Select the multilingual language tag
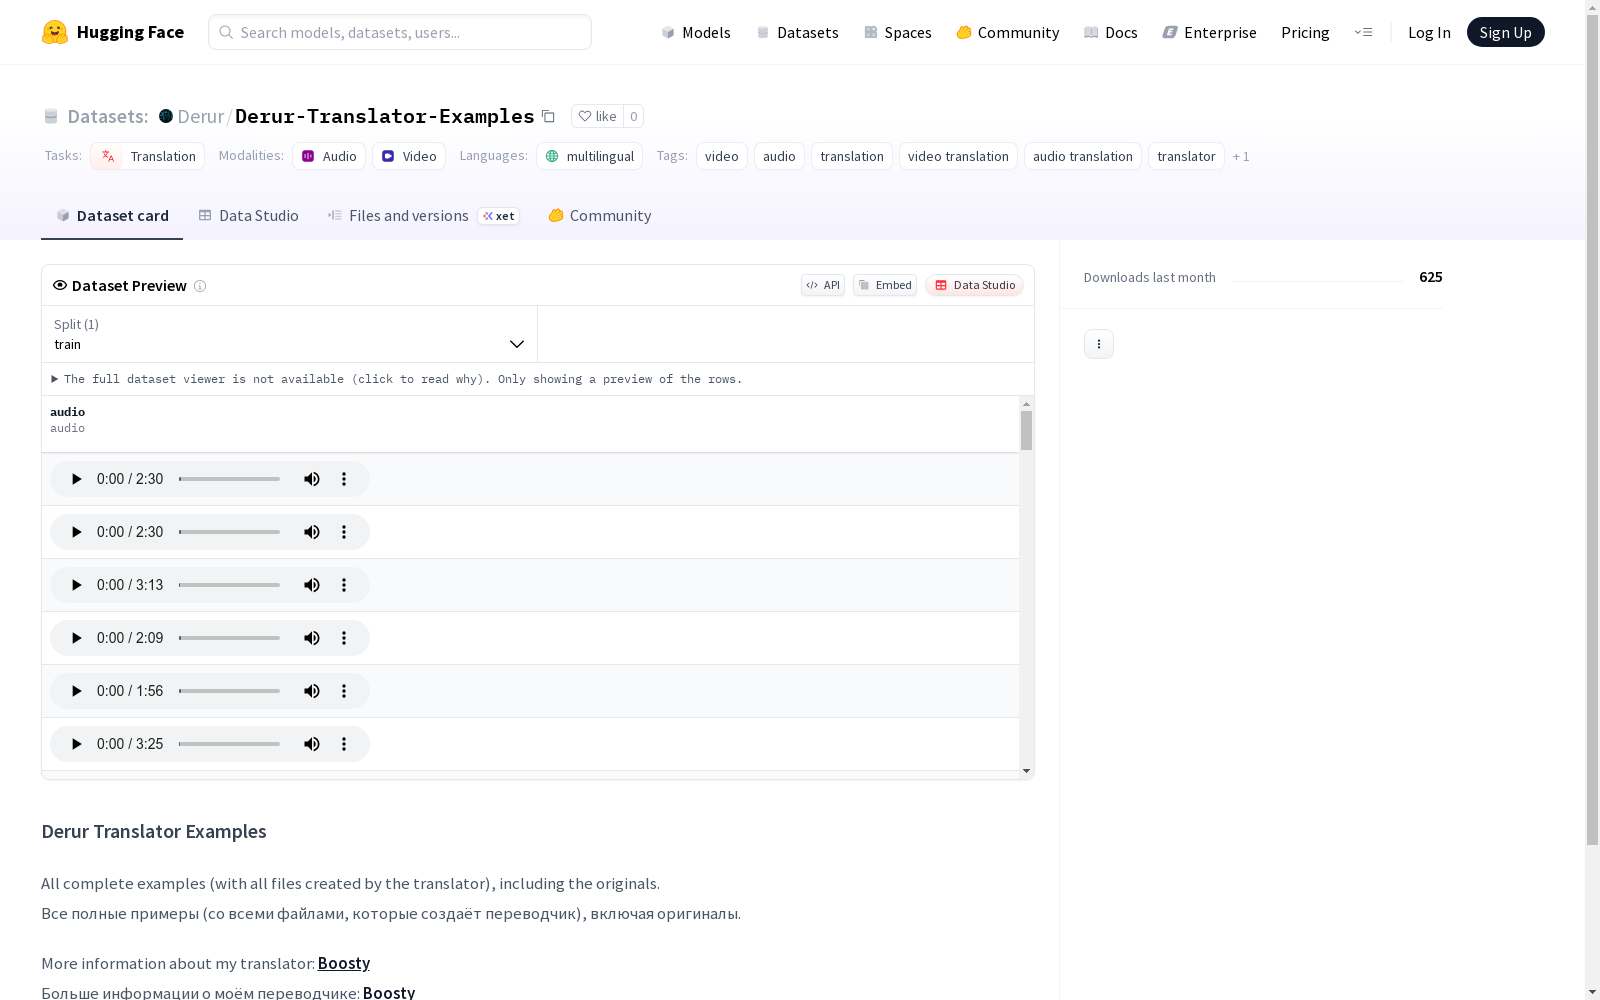1600x1000 pixels. [x=590, y=156]
